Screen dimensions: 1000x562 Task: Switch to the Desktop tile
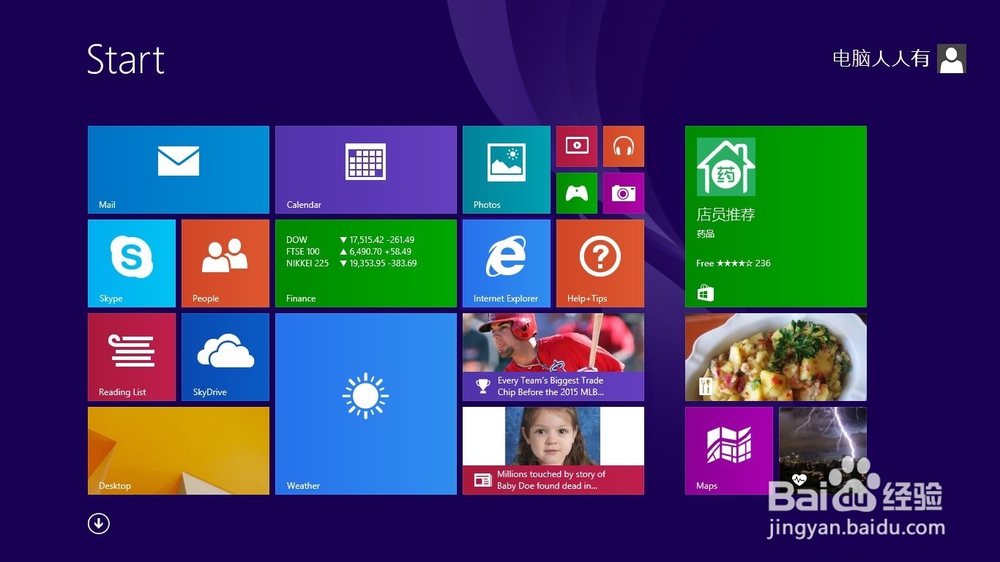pyautogui.click(x=179, y=451)
